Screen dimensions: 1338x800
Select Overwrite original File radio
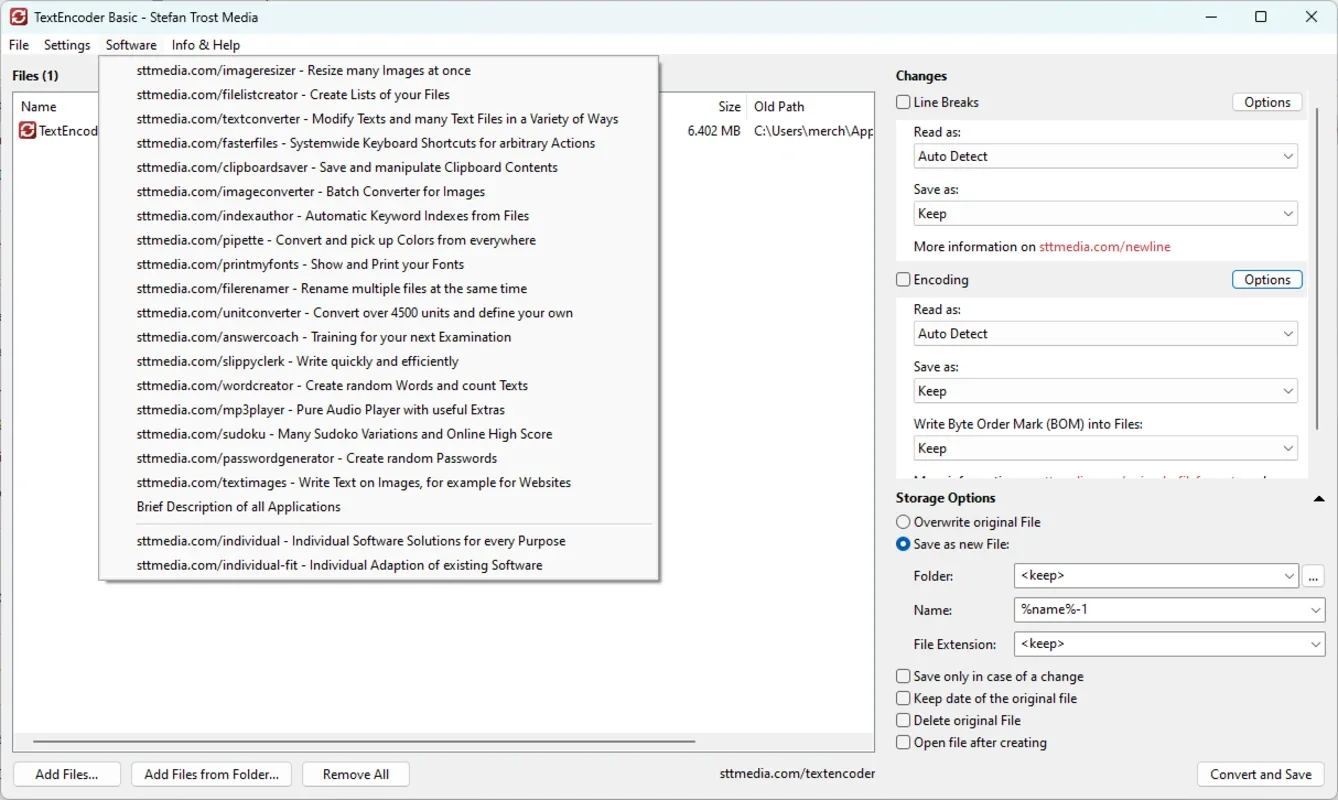904,522
